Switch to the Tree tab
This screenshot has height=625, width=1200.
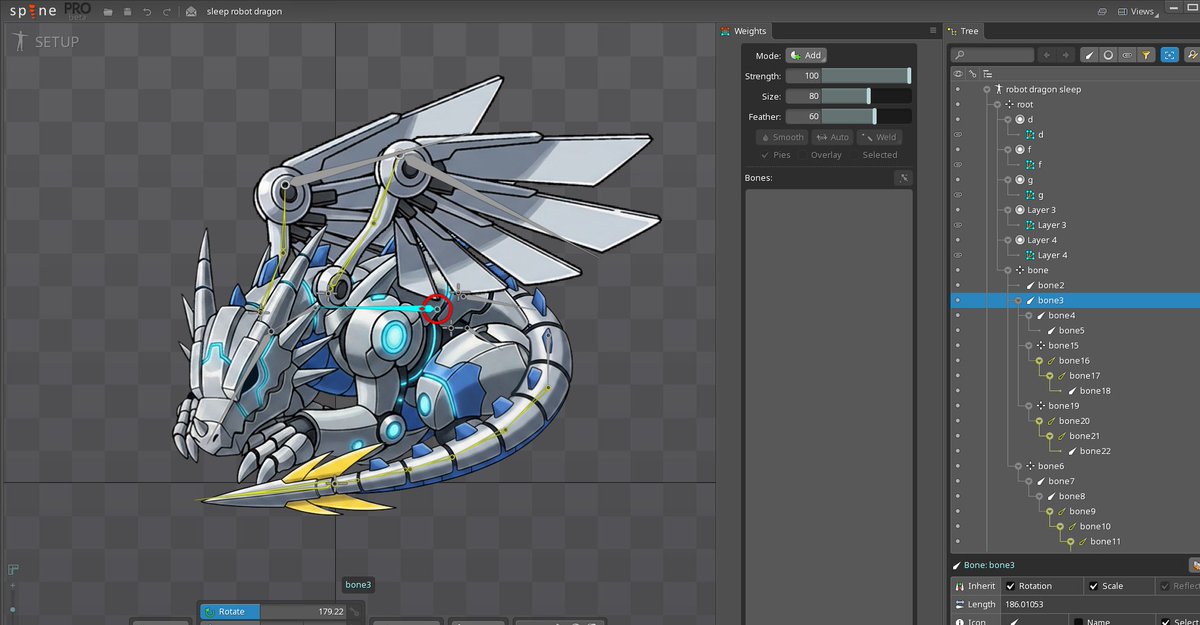click(964, 31)
